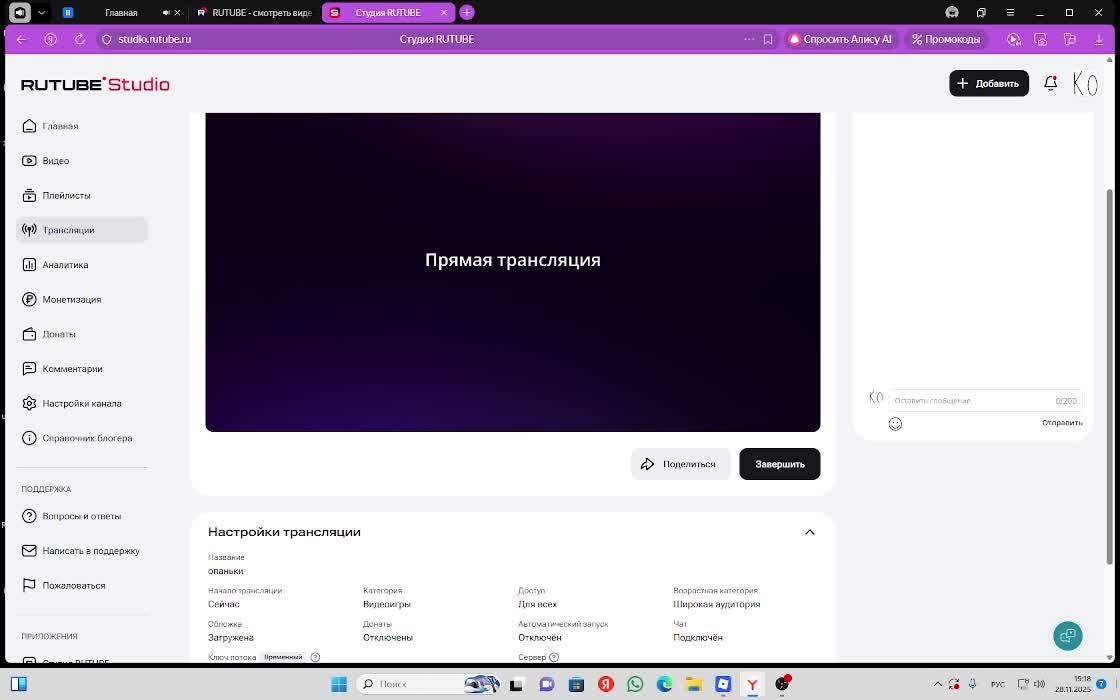Open the emoji picker in chat
This screenshot has width=1120, height=700.
point(895,424)
